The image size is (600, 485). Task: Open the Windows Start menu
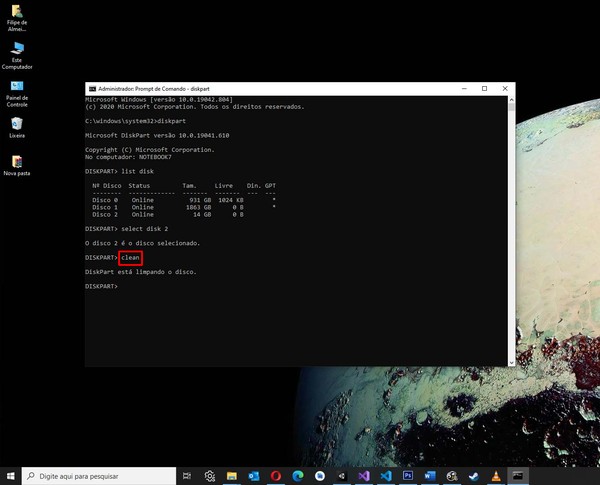[9, 476]
